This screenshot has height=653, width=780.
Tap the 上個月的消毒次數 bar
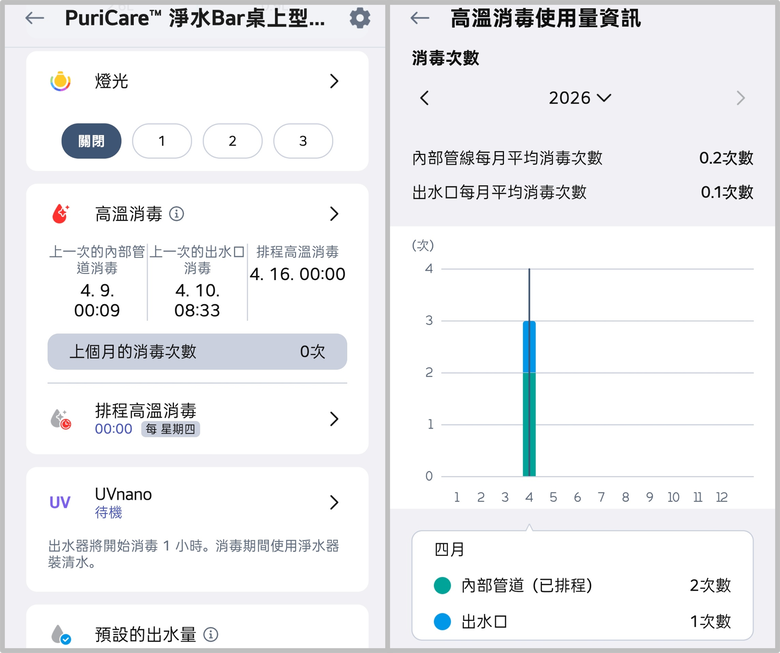[197, 352]
